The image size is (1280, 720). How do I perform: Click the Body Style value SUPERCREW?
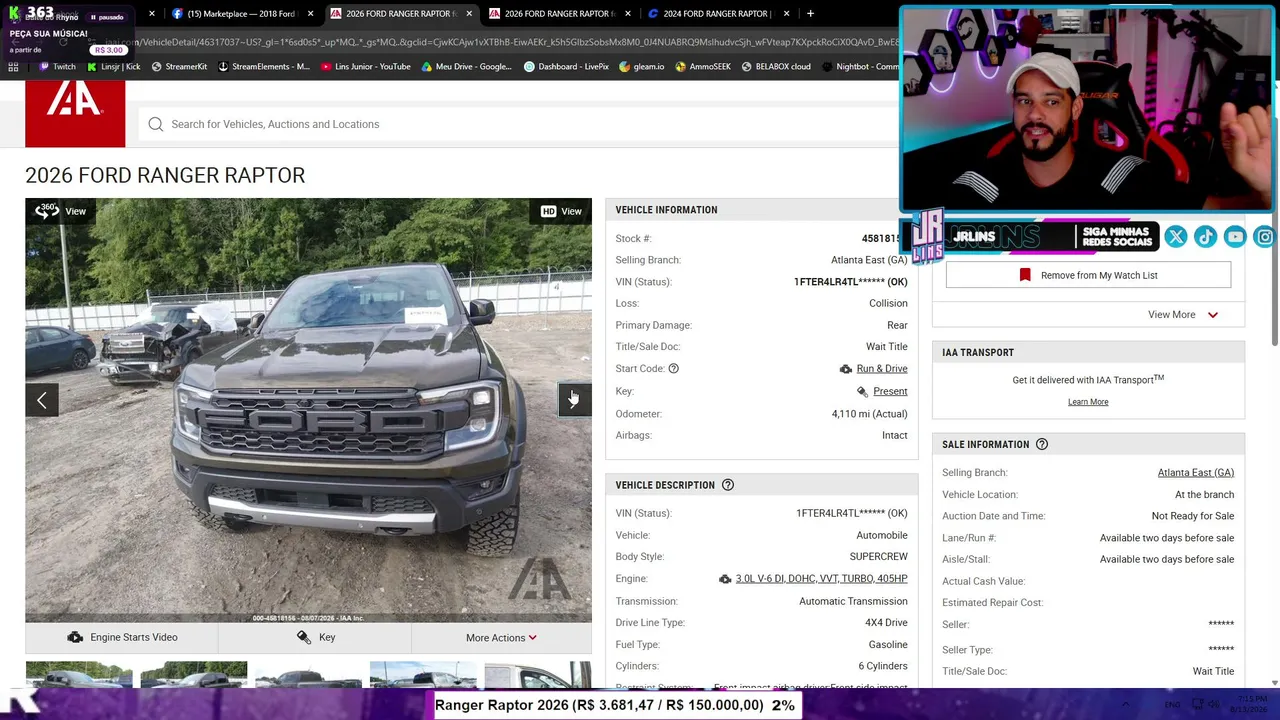tap(879, 557)
